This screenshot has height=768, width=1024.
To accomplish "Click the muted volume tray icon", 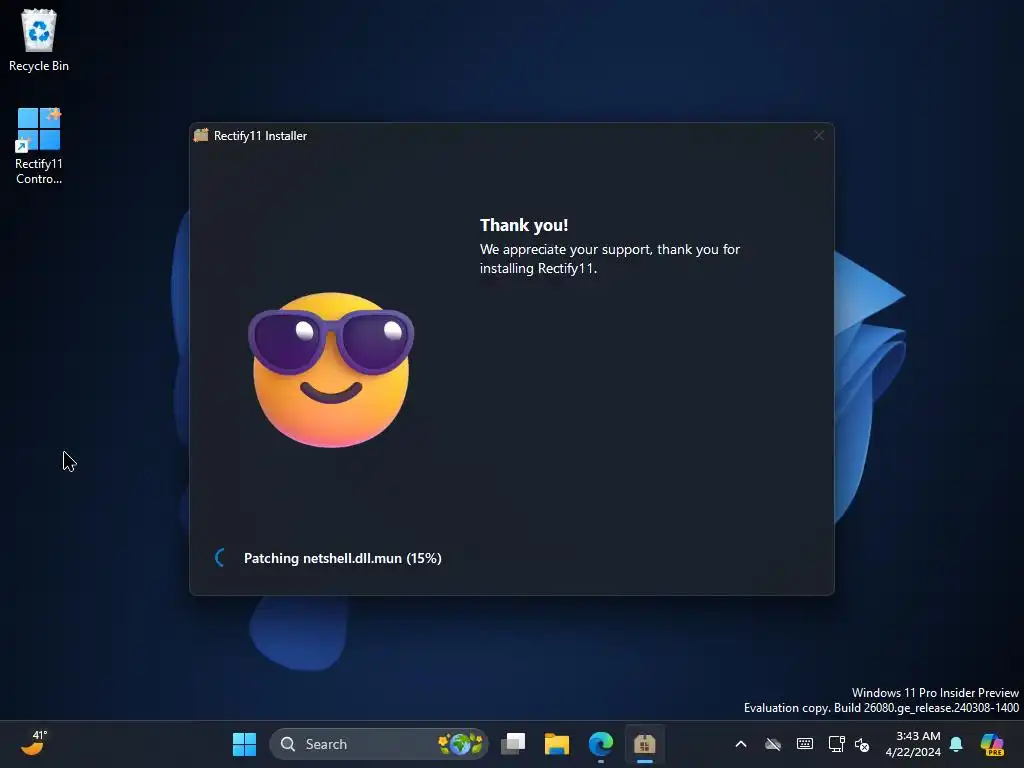I will point(862,744).
